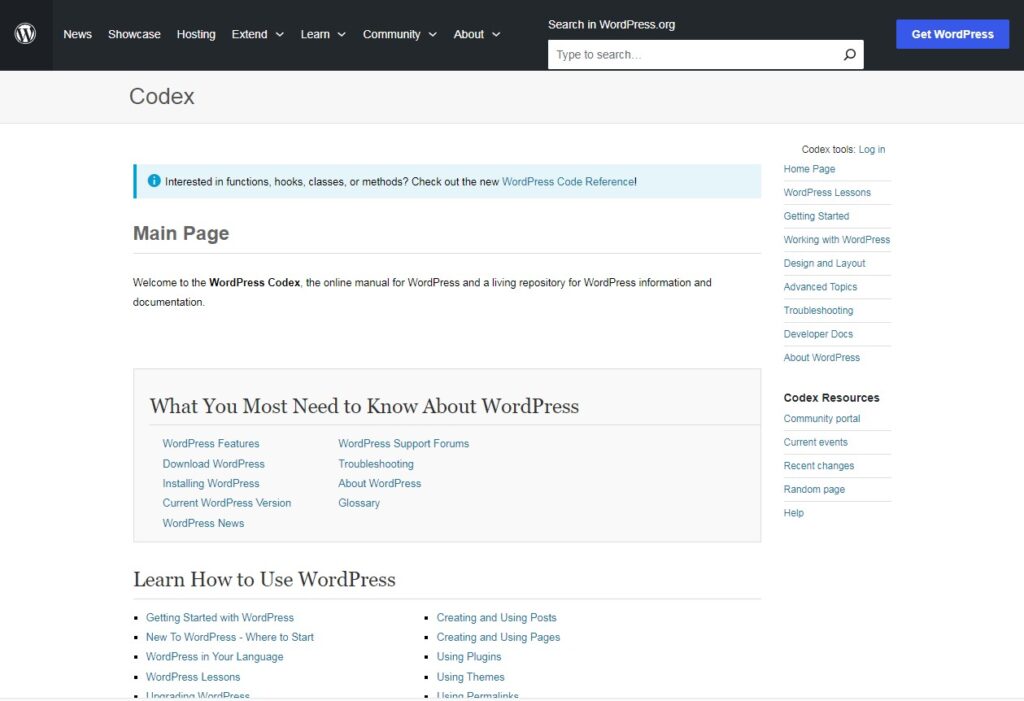Screen dimensions: 1024x701
Task: Open Home Page in sidebar
Action: point(809,169)
